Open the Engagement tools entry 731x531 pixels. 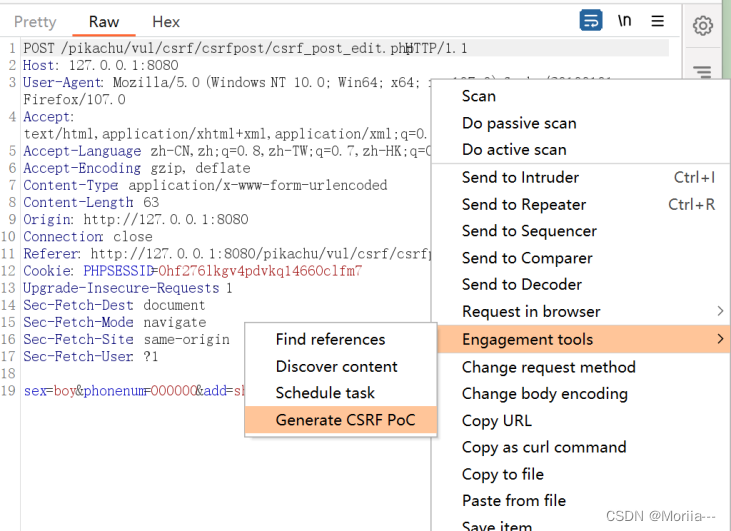pos(583,339)
